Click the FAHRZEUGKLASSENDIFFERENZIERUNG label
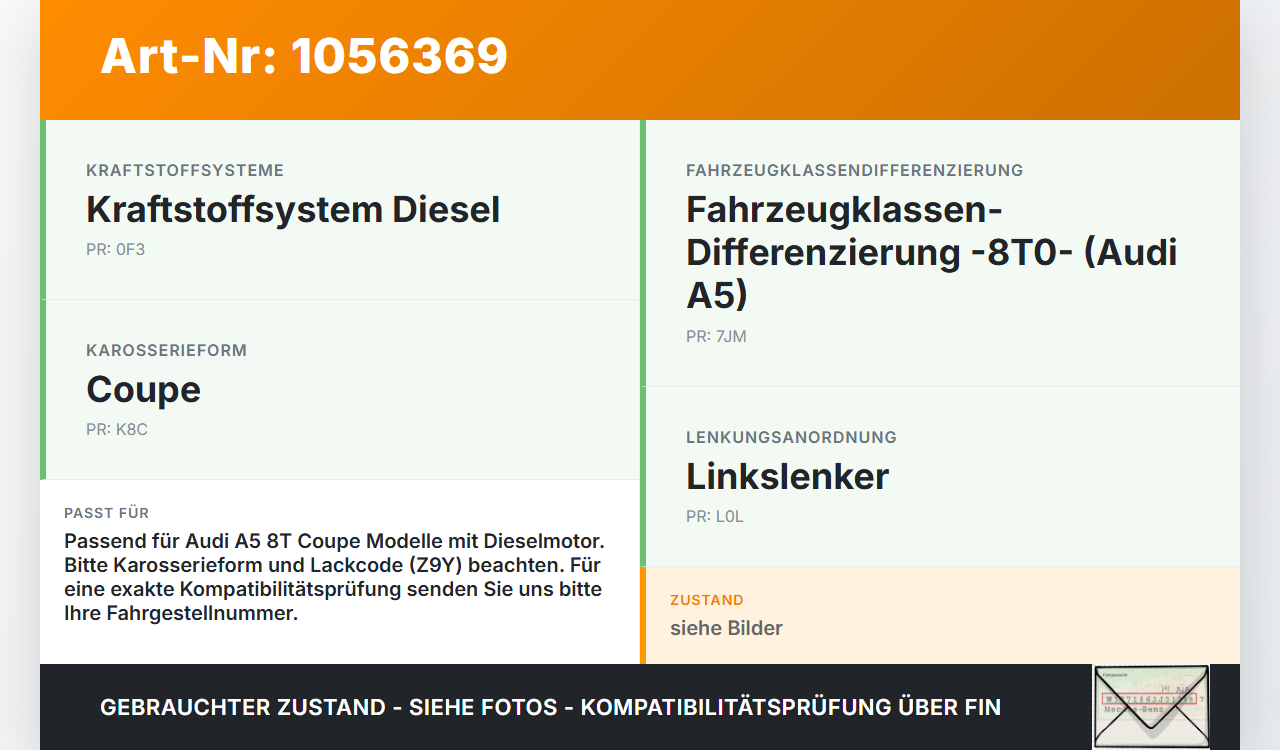 (x=855, y=170)
